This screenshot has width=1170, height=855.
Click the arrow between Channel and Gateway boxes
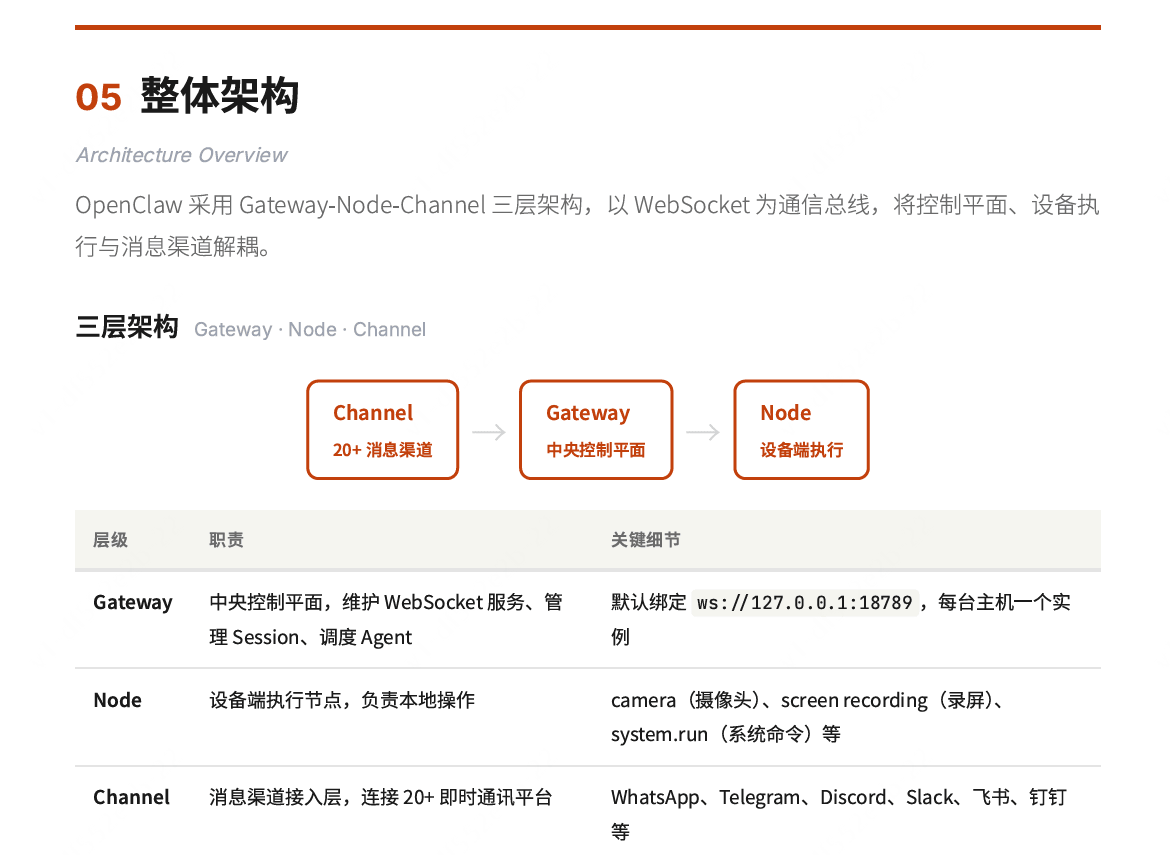coord(489,431)
